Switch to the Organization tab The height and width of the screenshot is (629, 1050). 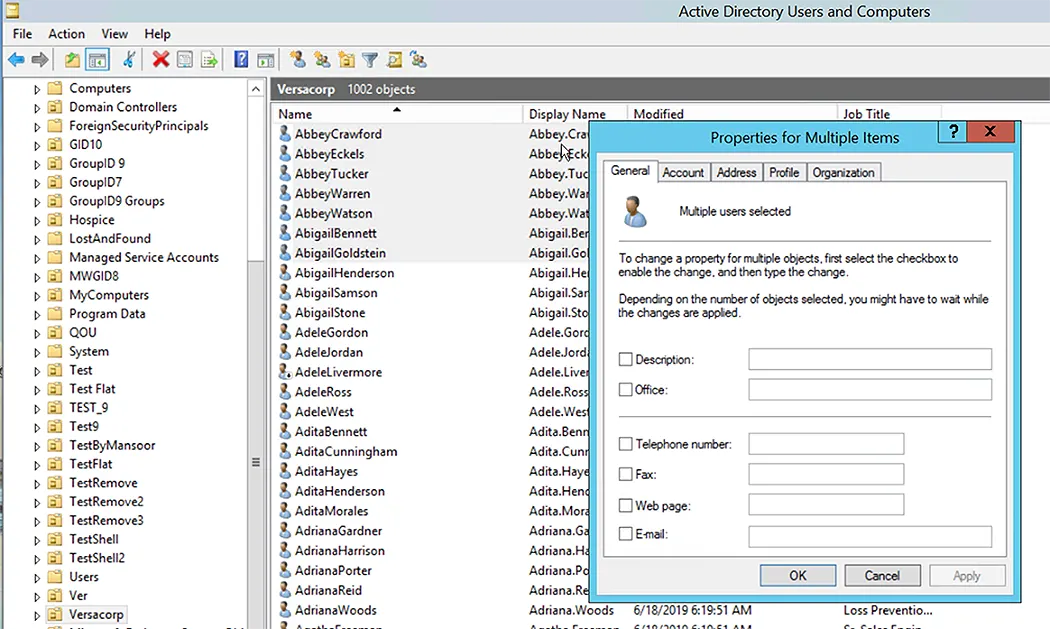[x=843, y=172]
